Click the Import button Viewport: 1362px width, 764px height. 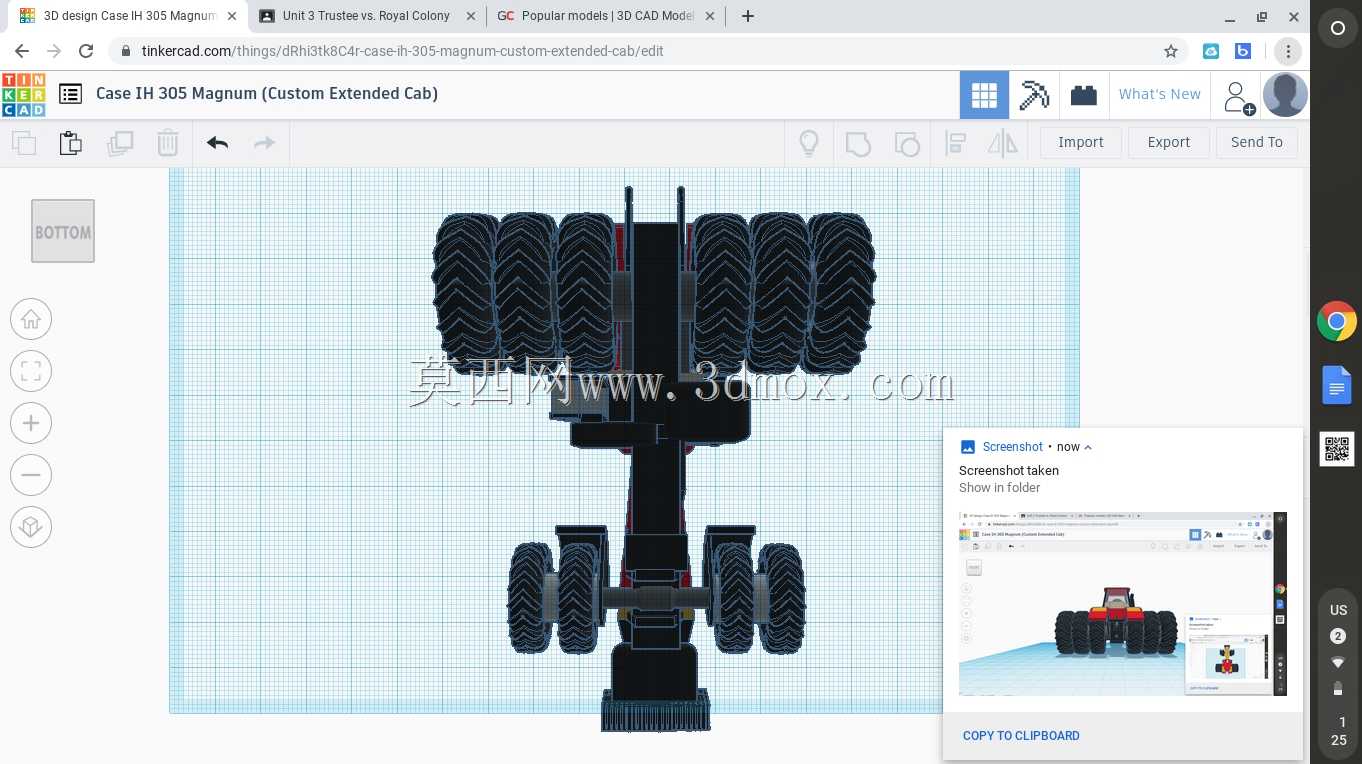pos(1081,142)
